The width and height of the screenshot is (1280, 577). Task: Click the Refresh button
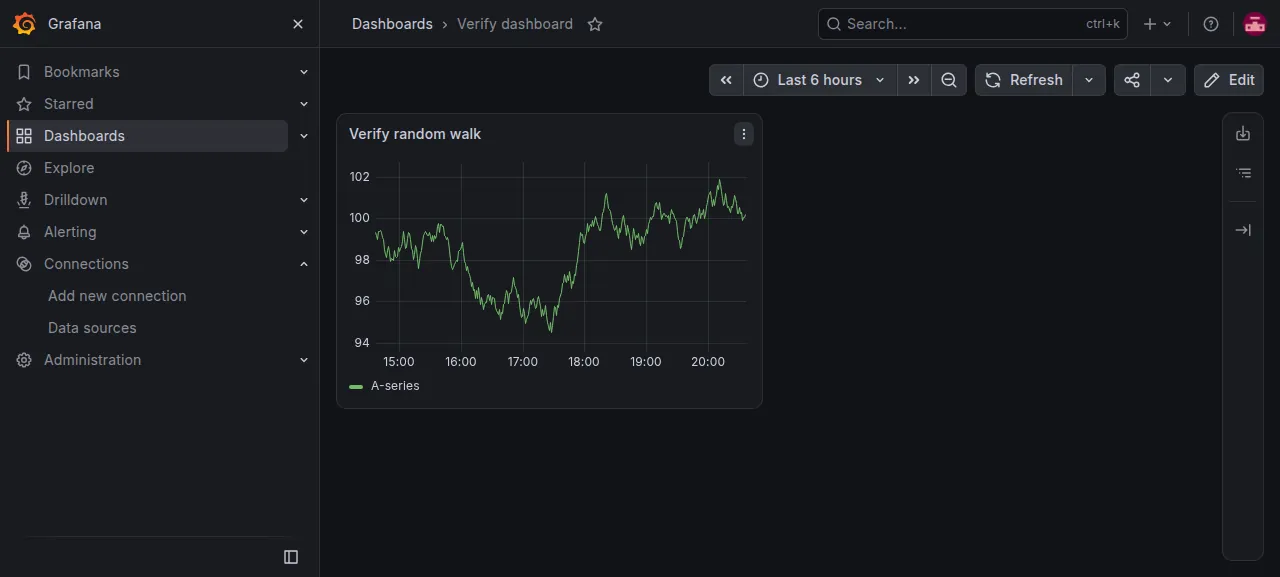point(1024,80)
